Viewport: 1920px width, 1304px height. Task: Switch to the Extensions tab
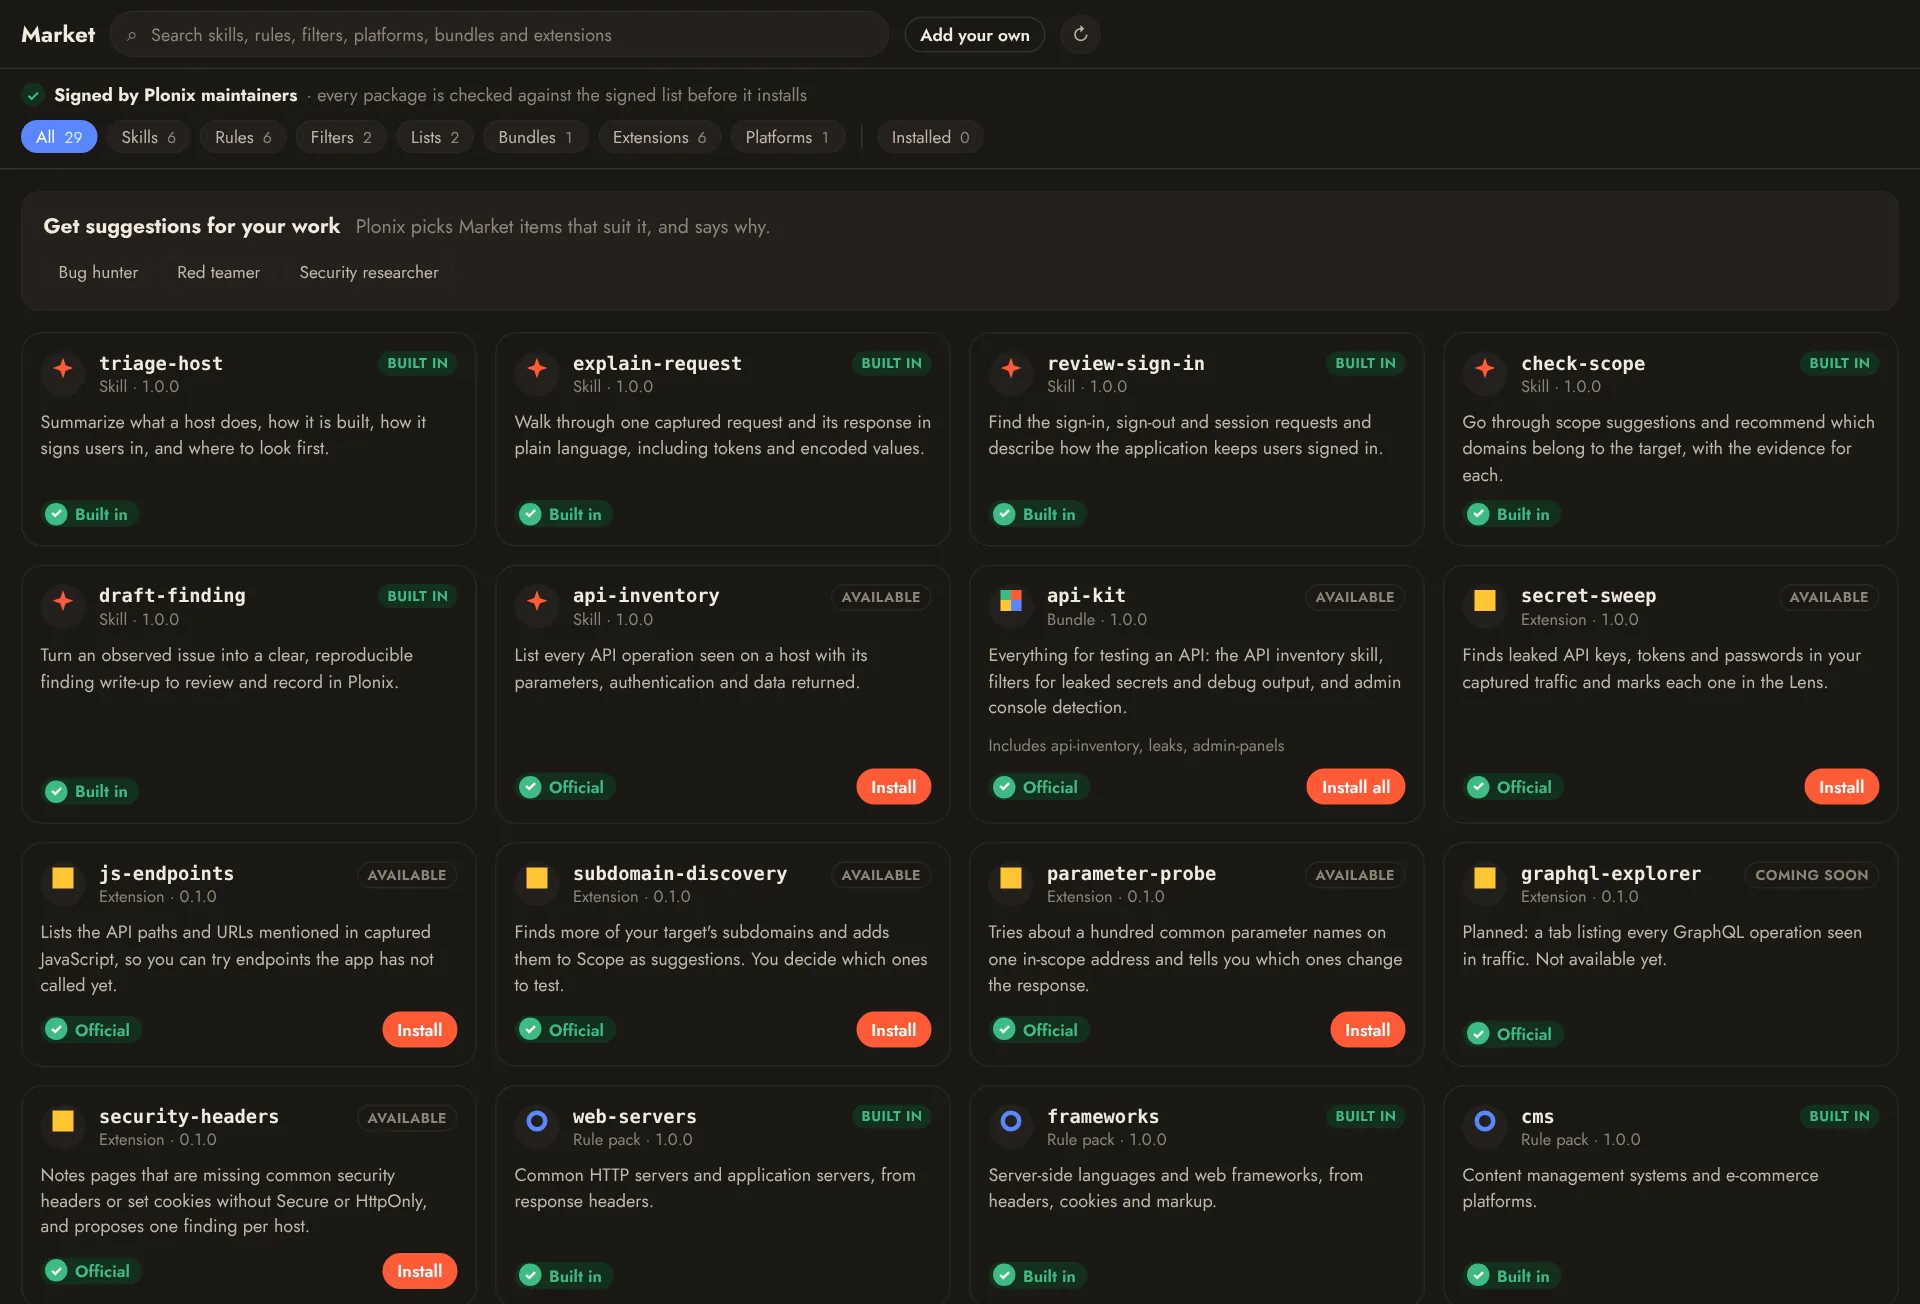pos(660,137)
